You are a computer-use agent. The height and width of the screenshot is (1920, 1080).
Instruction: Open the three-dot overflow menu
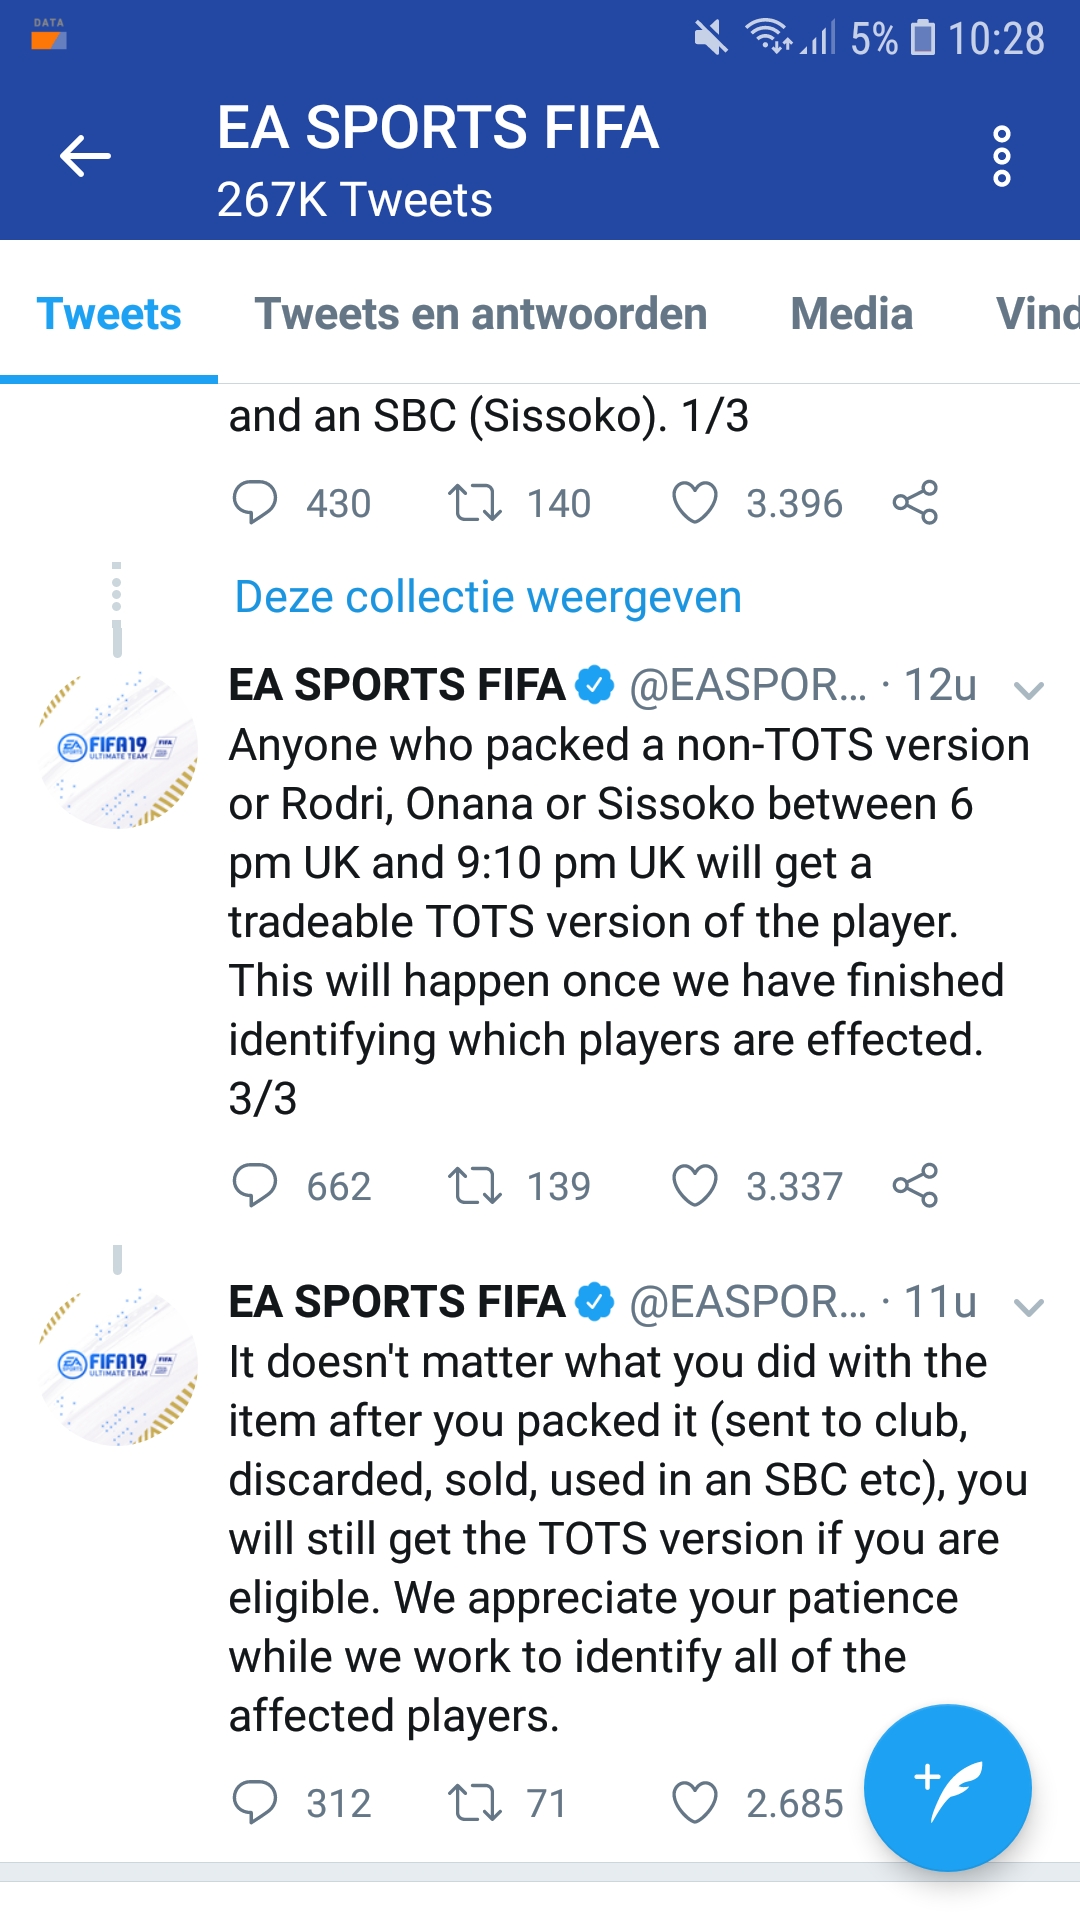(1001, 156)
